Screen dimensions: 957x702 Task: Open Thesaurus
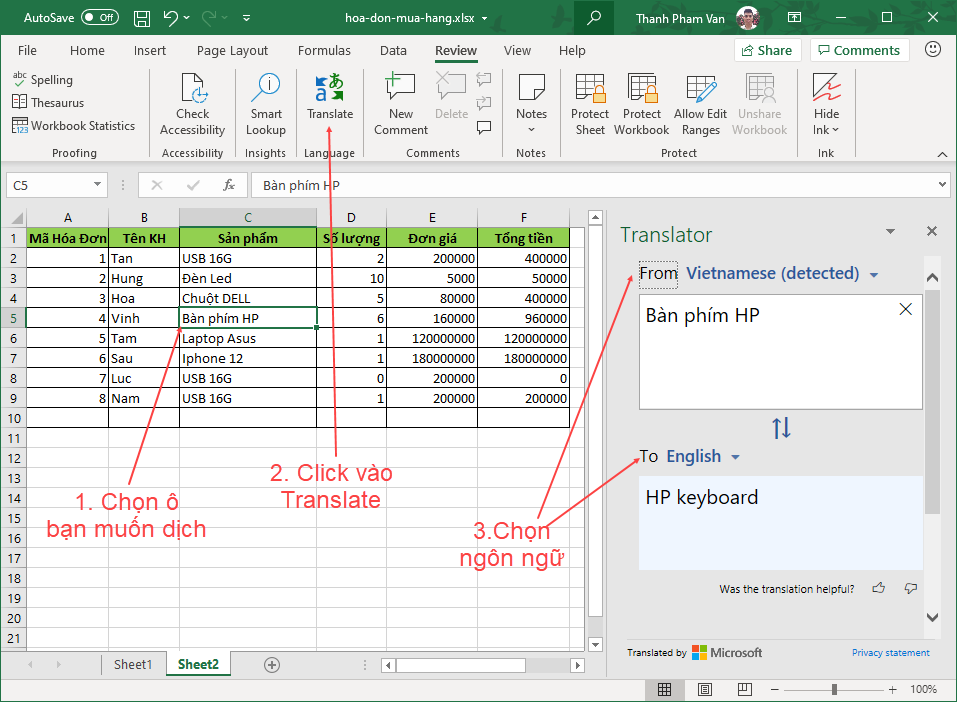click(x=48, y=103)
